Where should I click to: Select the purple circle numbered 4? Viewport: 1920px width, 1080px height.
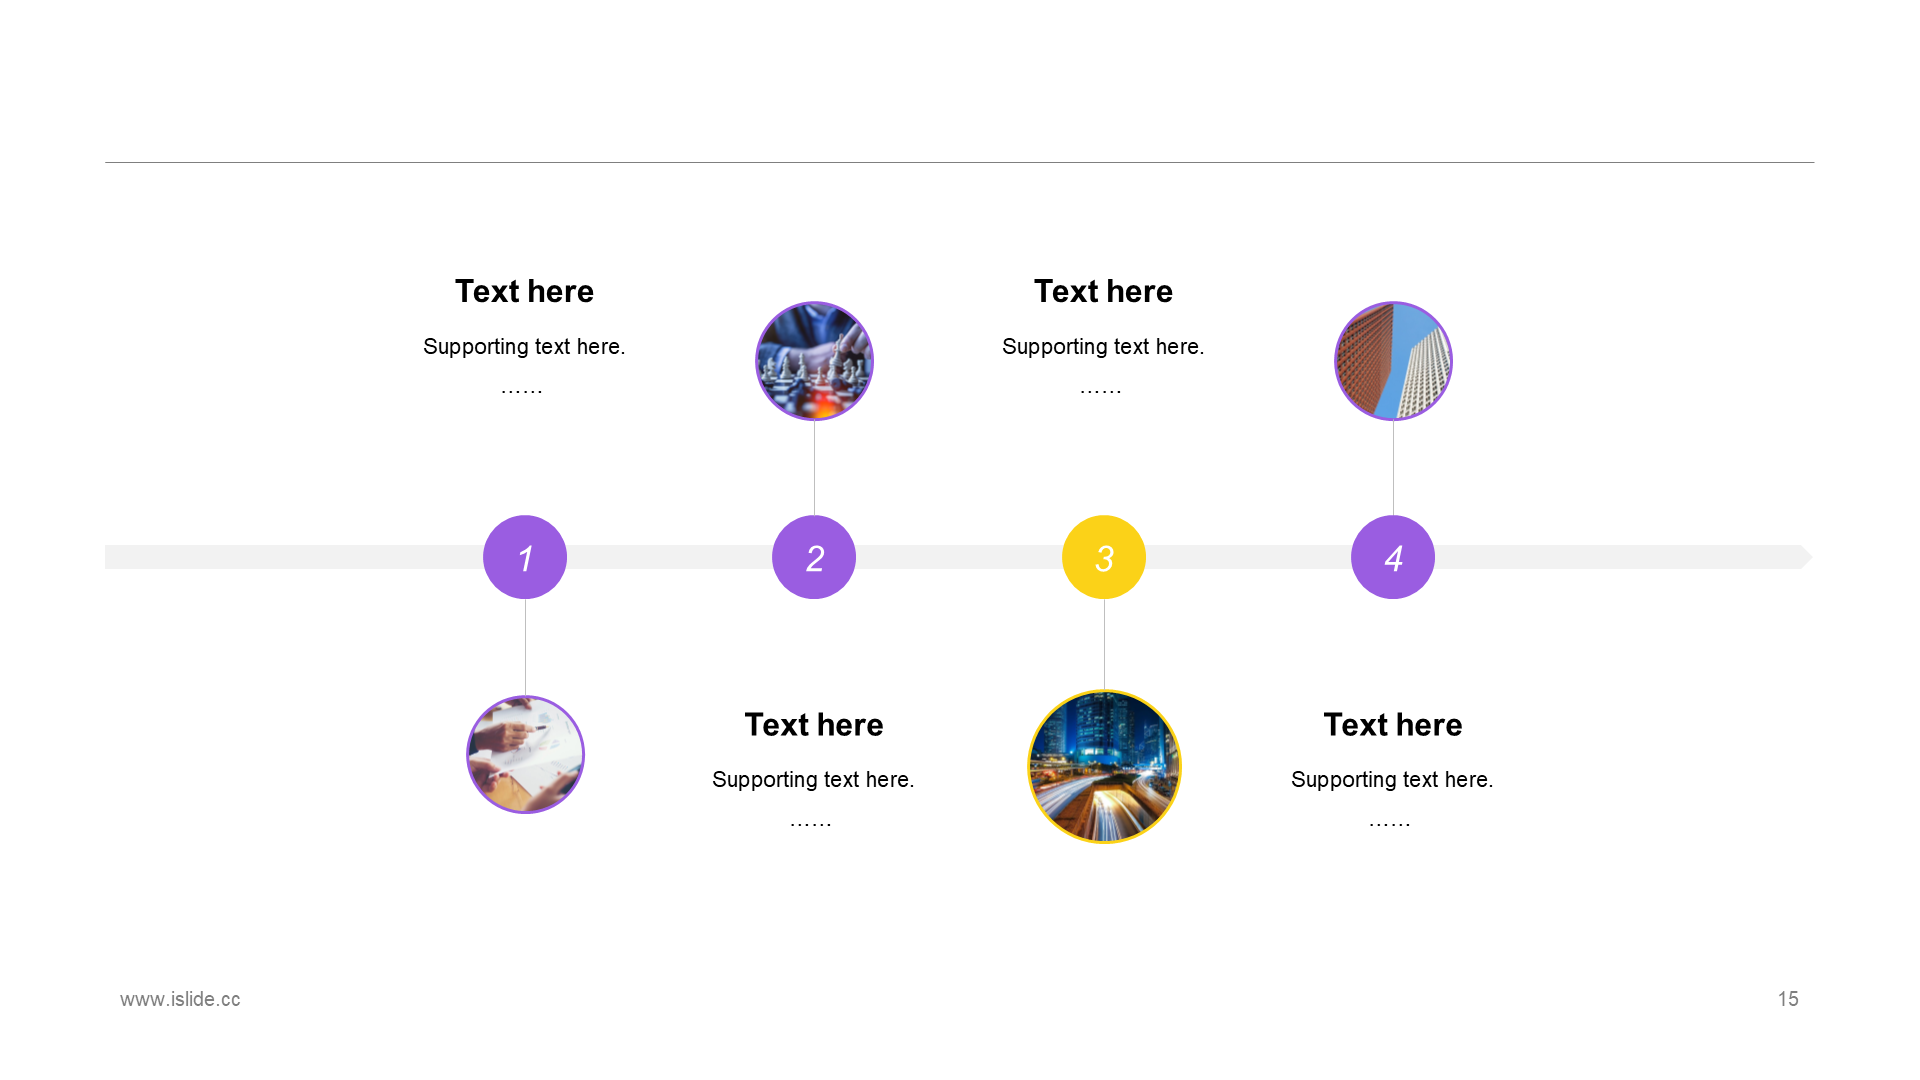tap(1393, 557)
